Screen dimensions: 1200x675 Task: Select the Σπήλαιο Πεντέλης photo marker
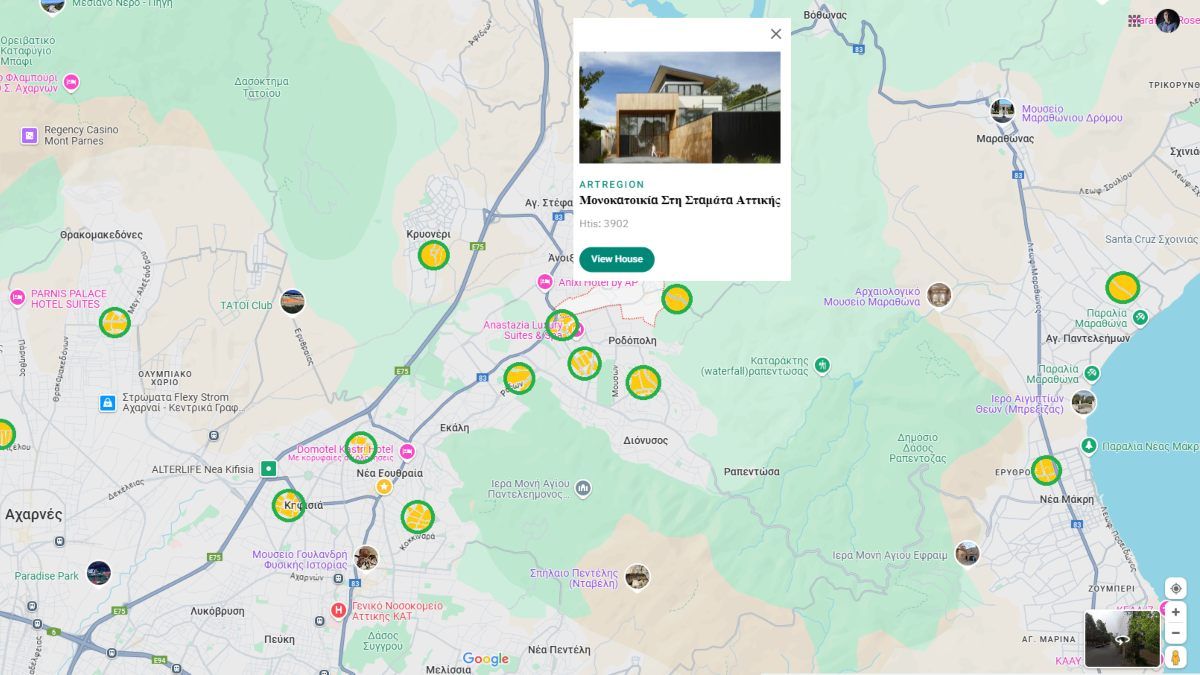tap(637, 577)
